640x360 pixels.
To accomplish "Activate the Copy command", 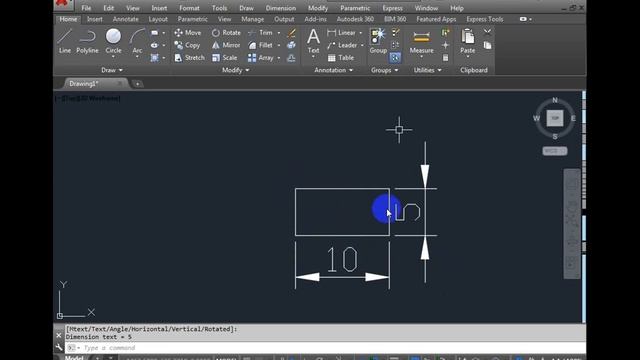I will (x=187, y=45).
